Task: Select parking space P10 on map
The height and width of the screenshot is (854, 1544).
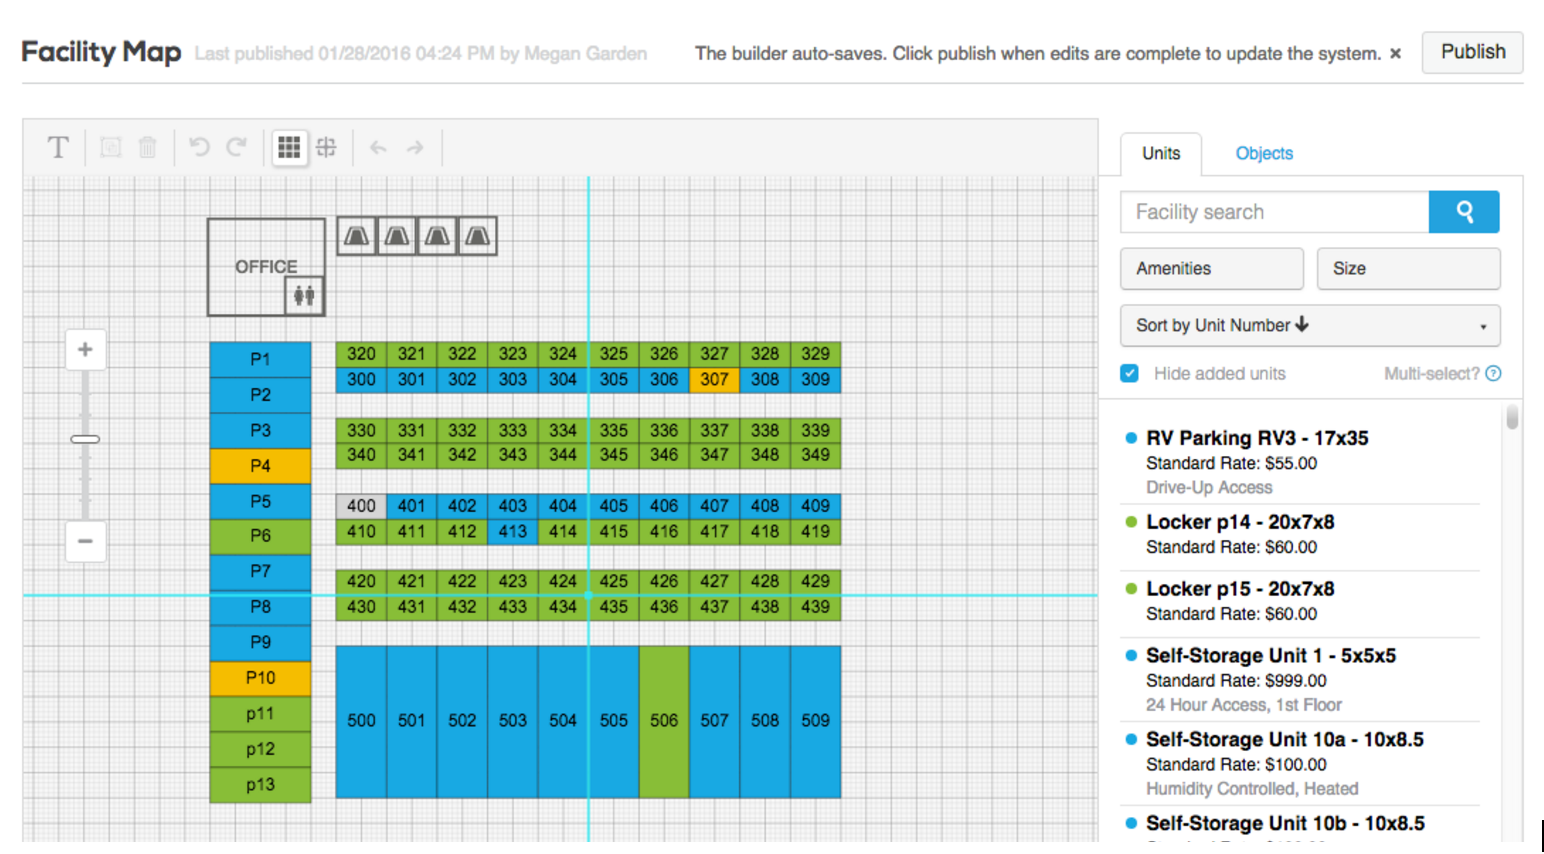Action: 260,678
